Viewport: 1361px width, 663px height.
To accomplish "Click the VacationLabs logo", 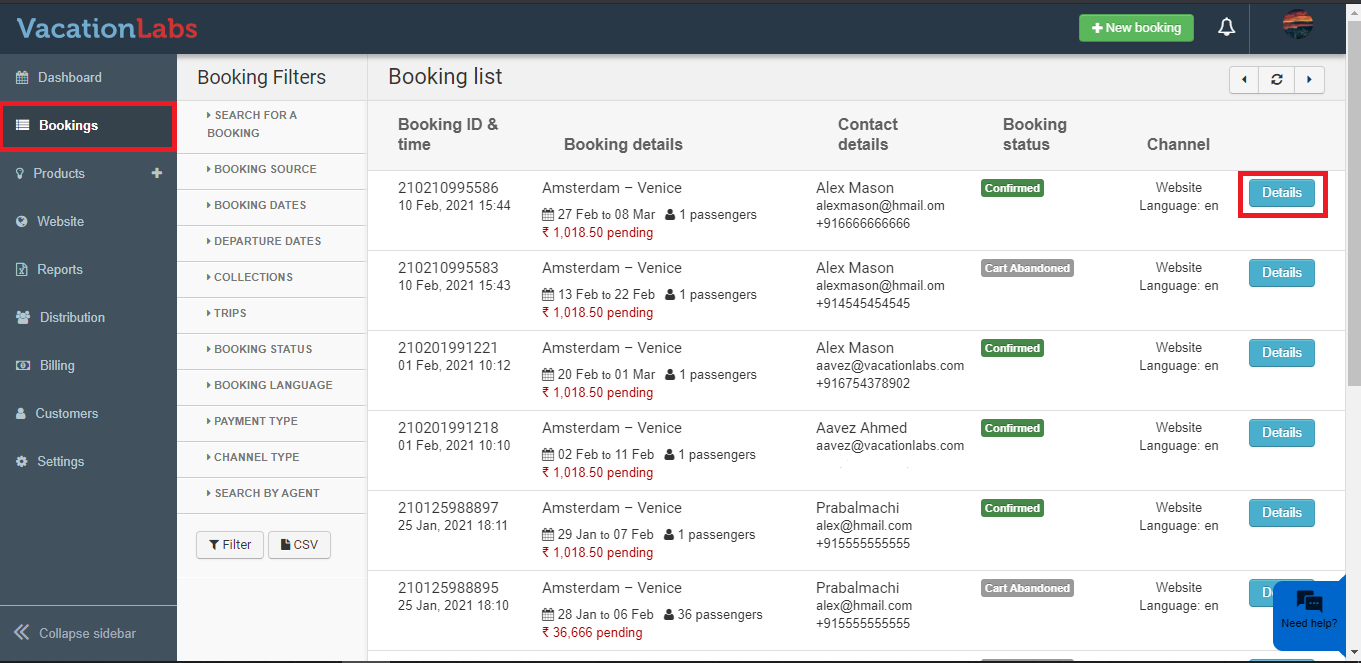I will coord(107,28).
